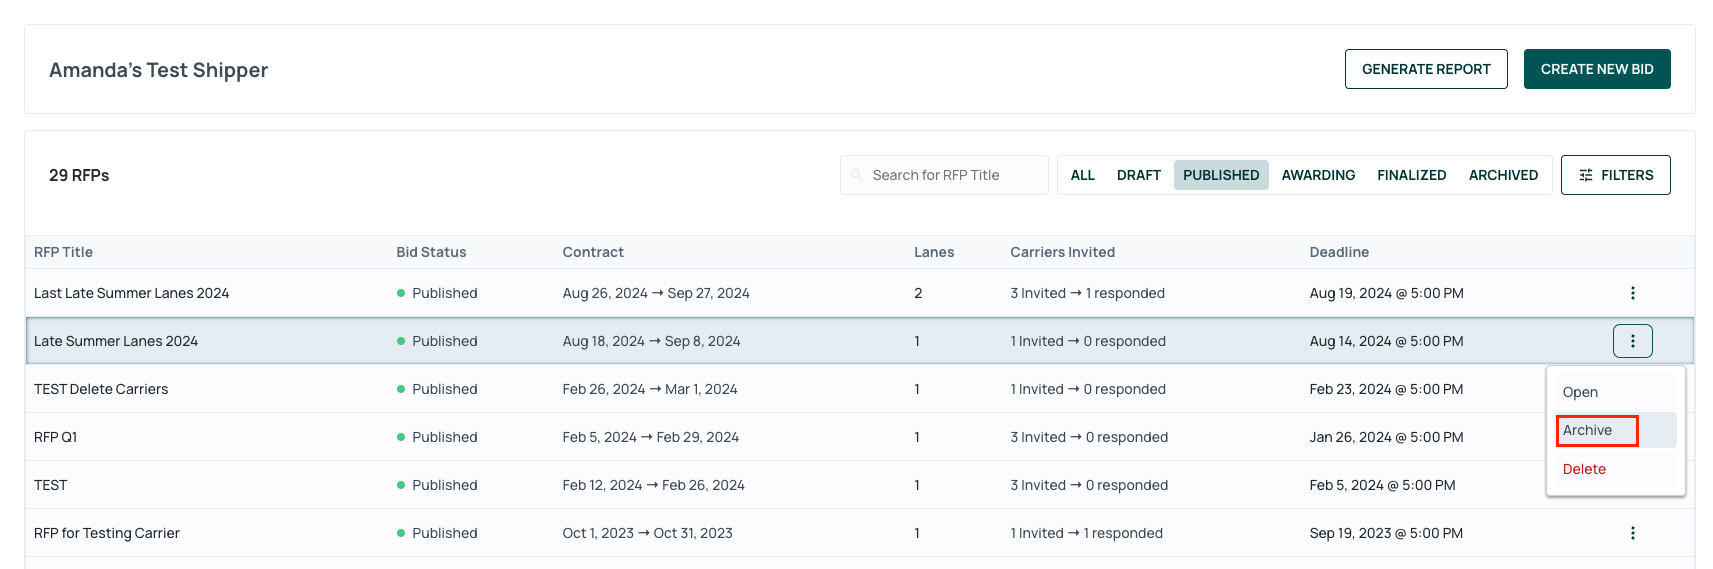Open the FILTERS panel button
The width and height of the screenshot is (1713, 569).
pos(1615,175)
